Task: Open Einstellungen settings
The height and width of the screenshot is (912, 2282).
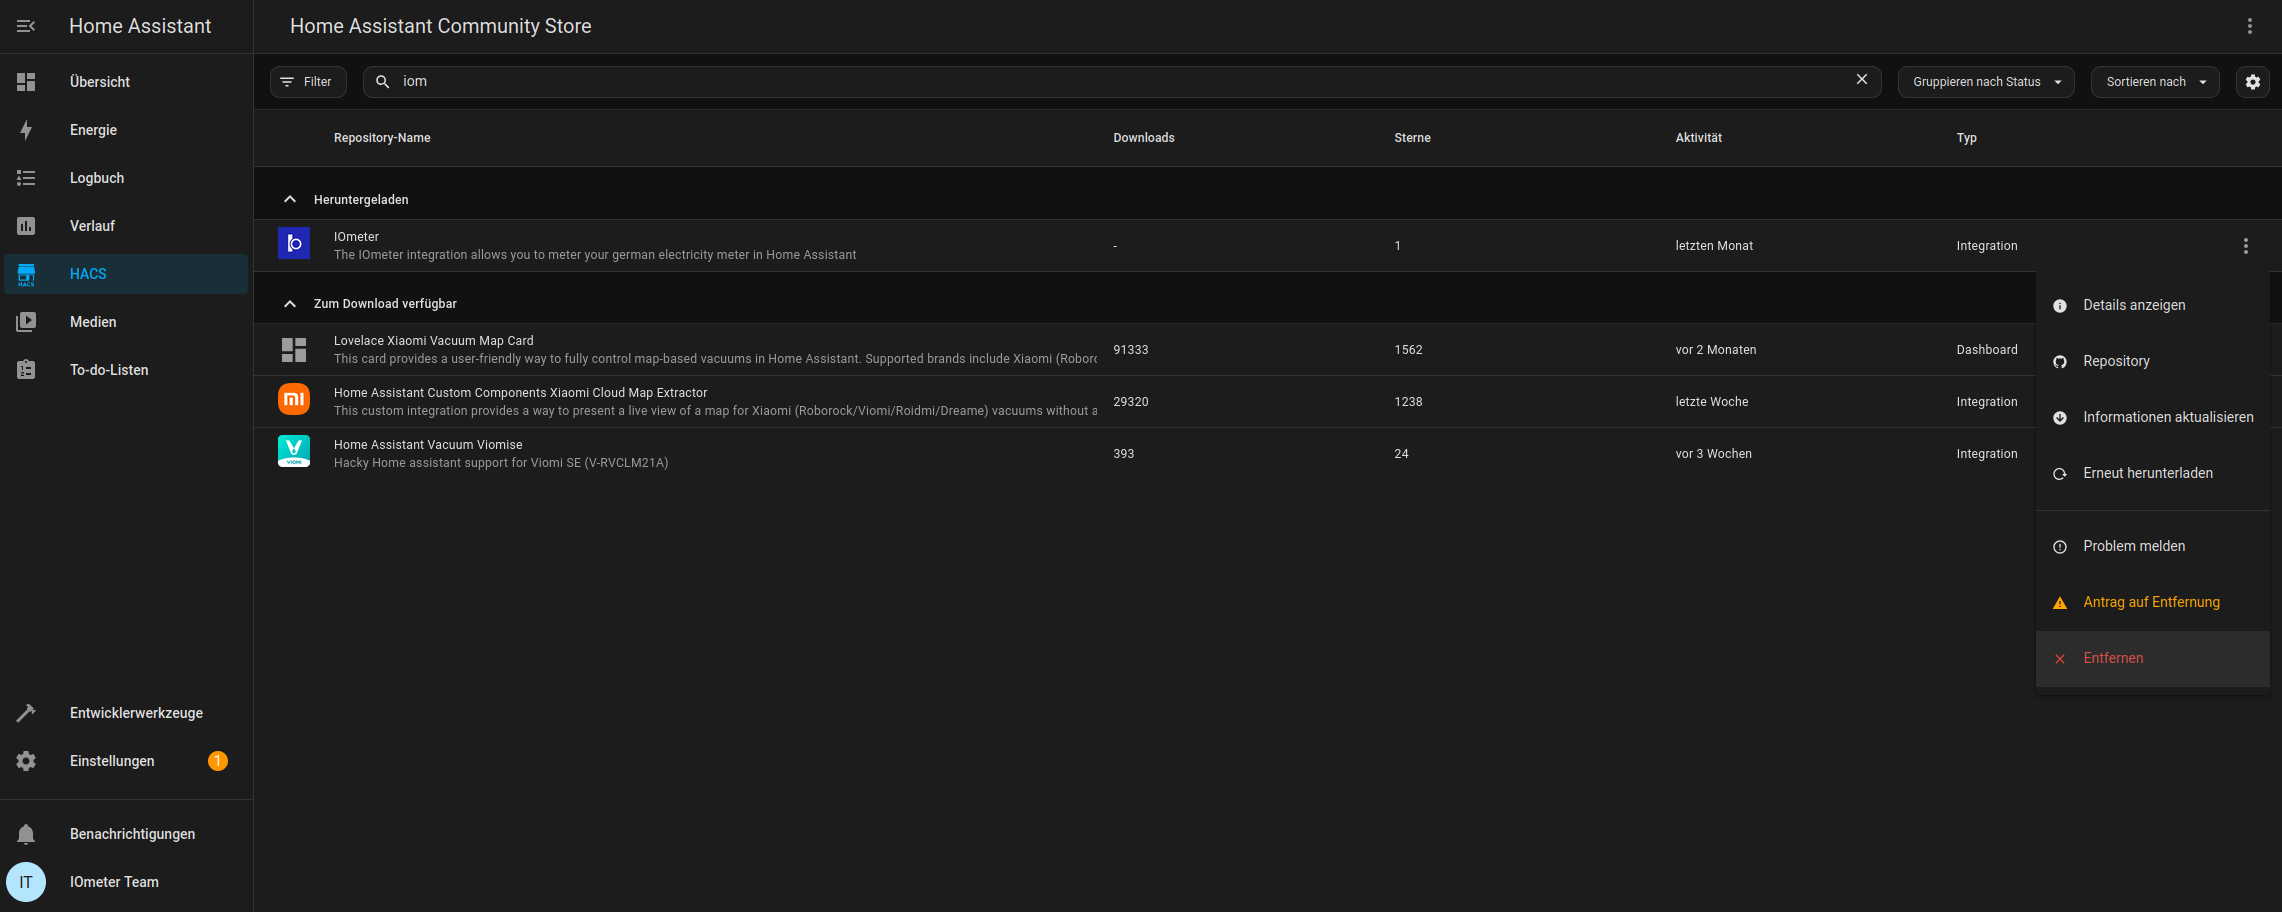Action: pyautogui.click(x=126, y=761)
